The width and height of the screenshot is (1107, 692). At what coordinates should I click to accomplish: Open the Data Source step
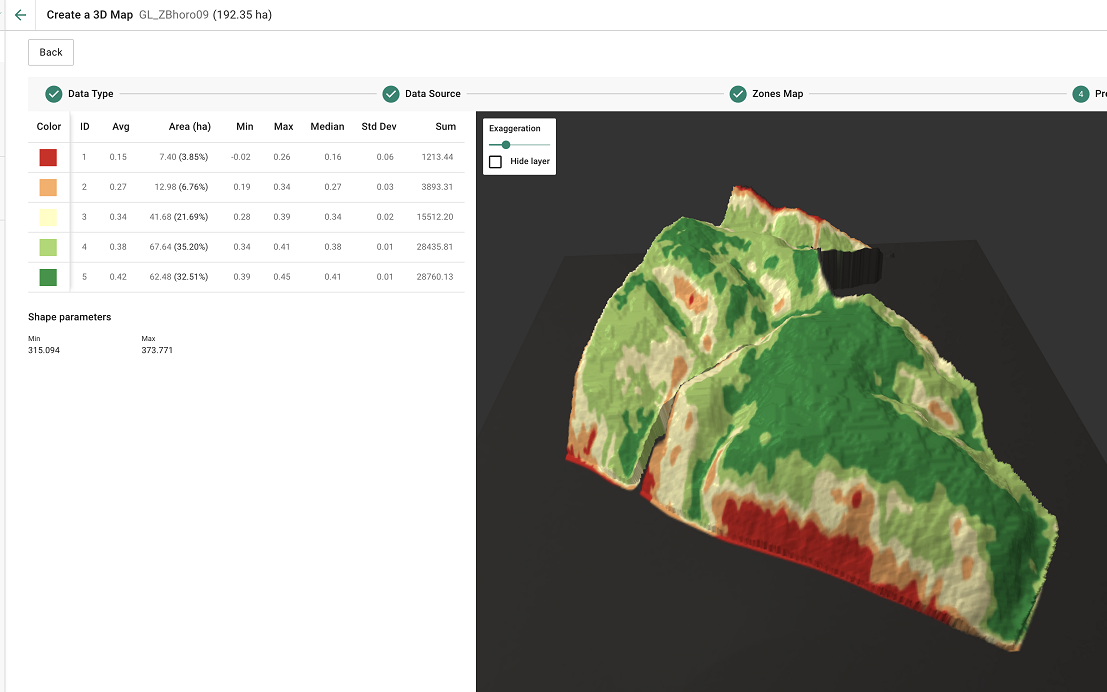[x=433, y=94]
